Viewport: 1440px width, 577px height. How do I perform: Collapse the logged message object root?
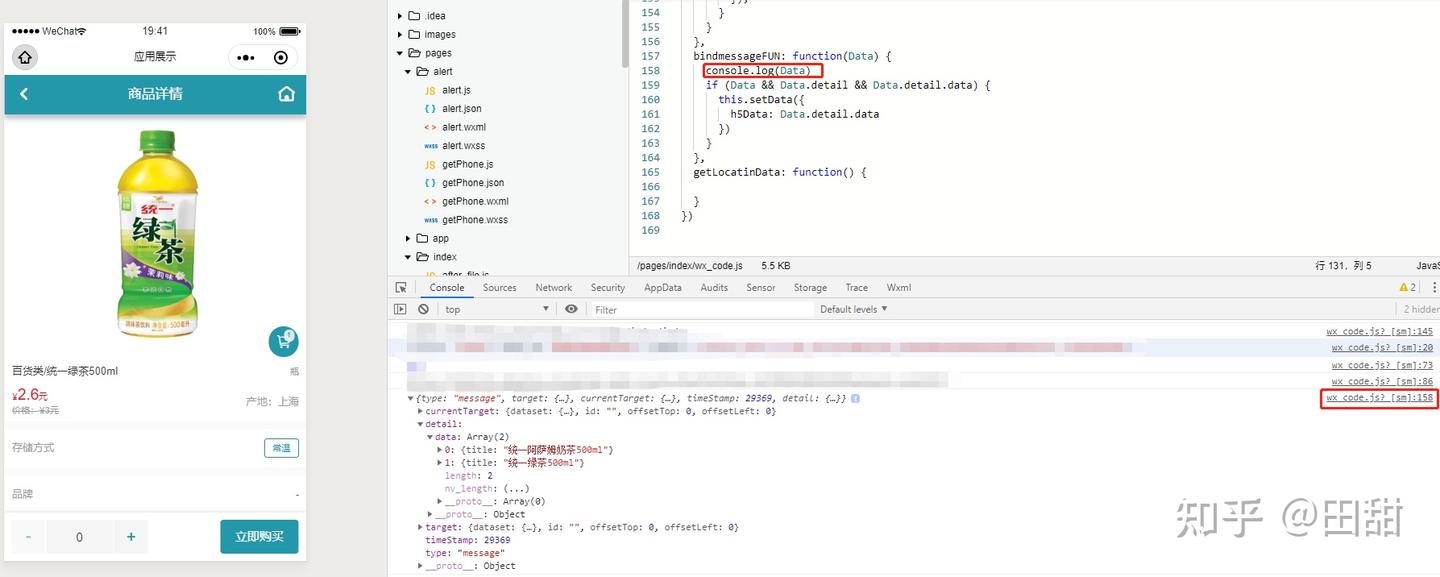pyautogui.click(x=411, y=398)
